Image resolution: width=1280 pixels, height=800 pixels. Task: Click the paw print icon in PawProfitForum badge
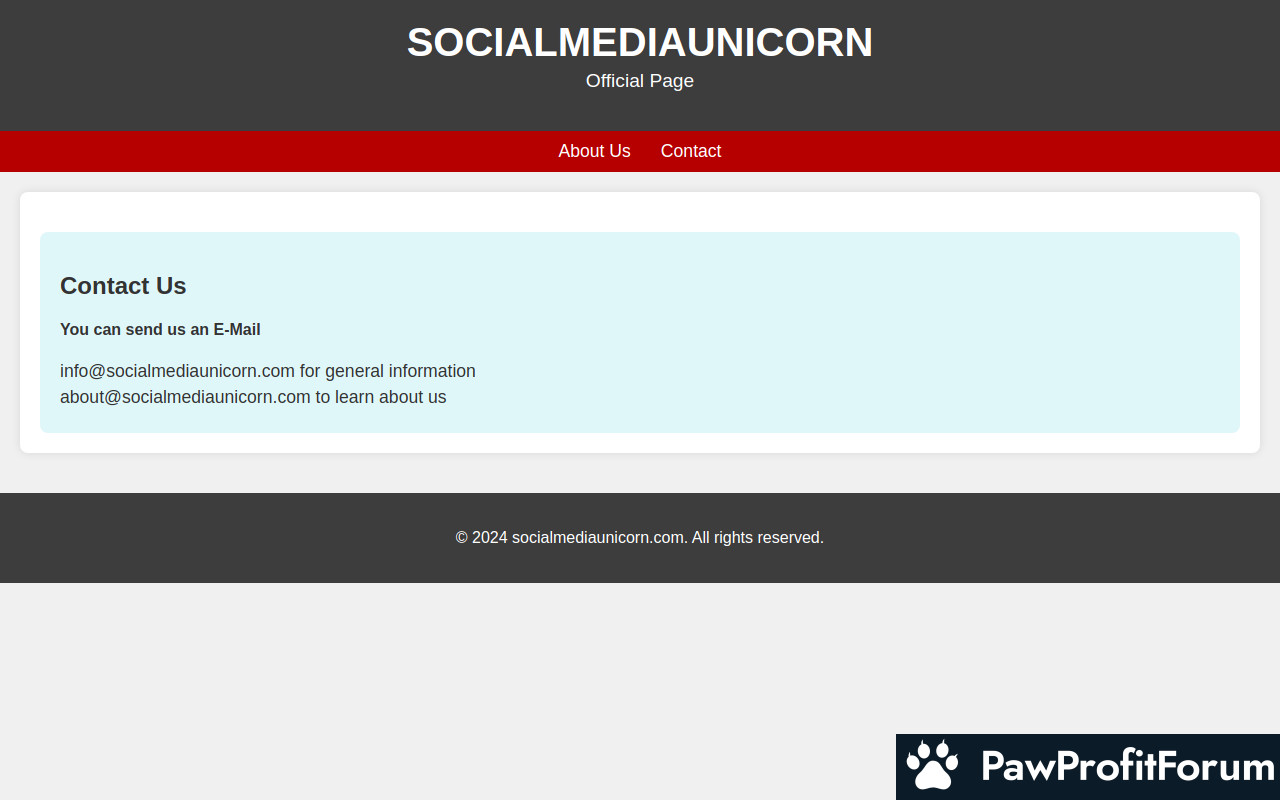click(932, 766)
